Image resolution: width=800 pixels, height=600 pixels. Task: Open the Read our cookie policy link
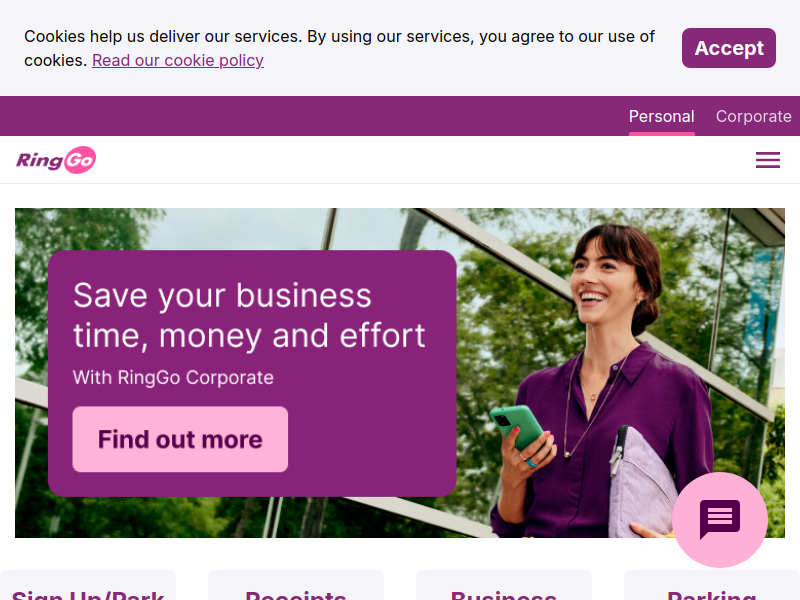(x=178, y=60)
